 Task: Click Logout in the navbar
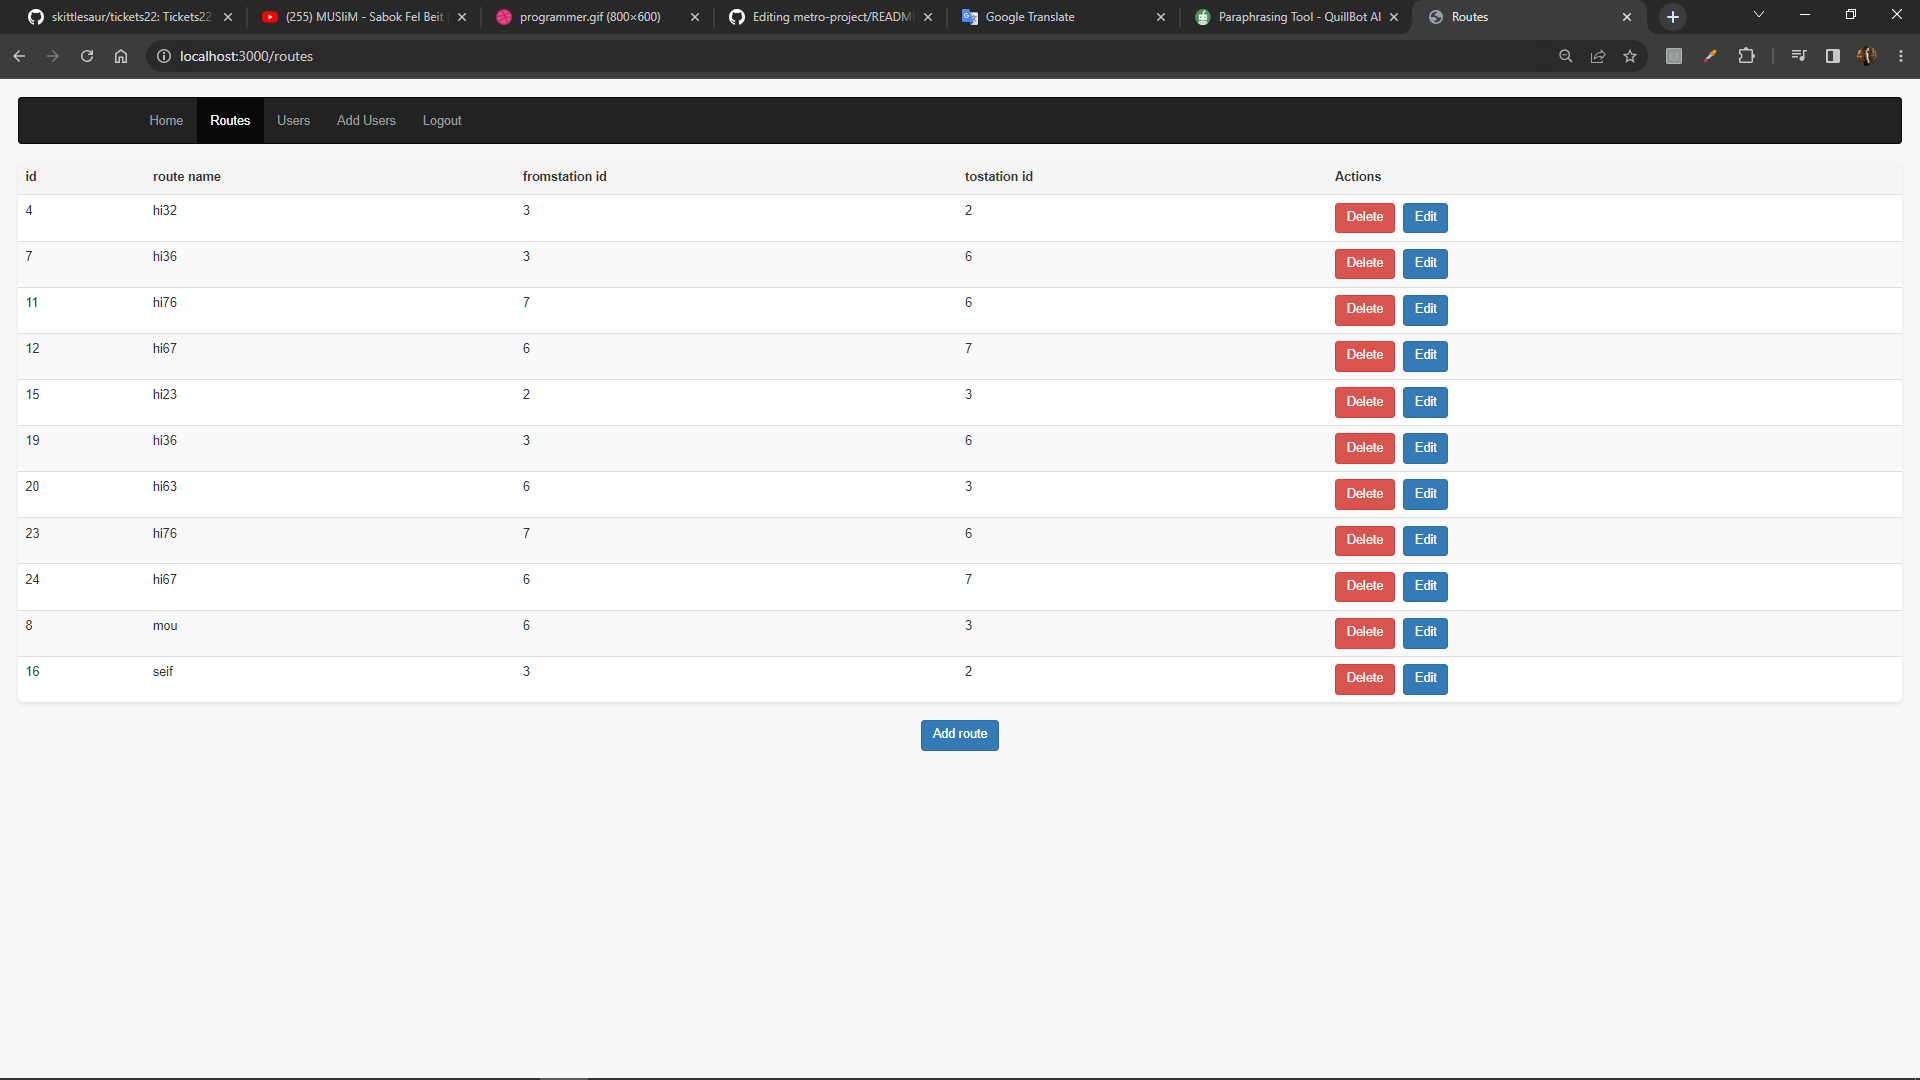click(x=441, y=120)
